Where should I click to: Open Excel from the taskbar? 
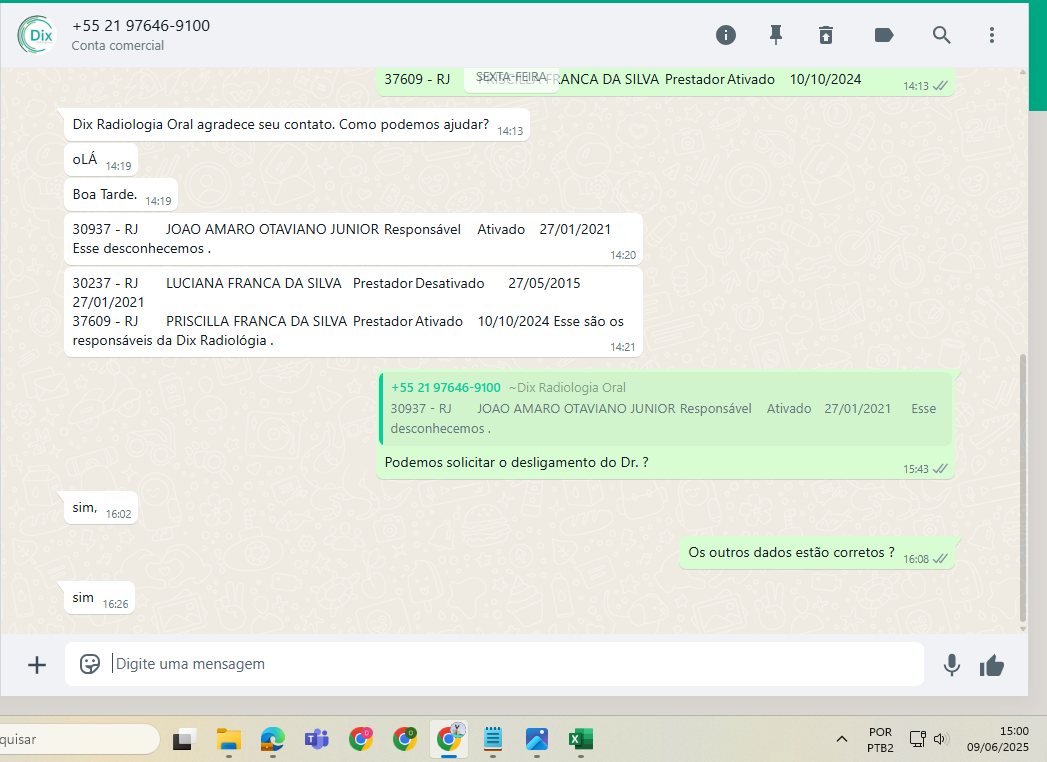coord(581,739)
